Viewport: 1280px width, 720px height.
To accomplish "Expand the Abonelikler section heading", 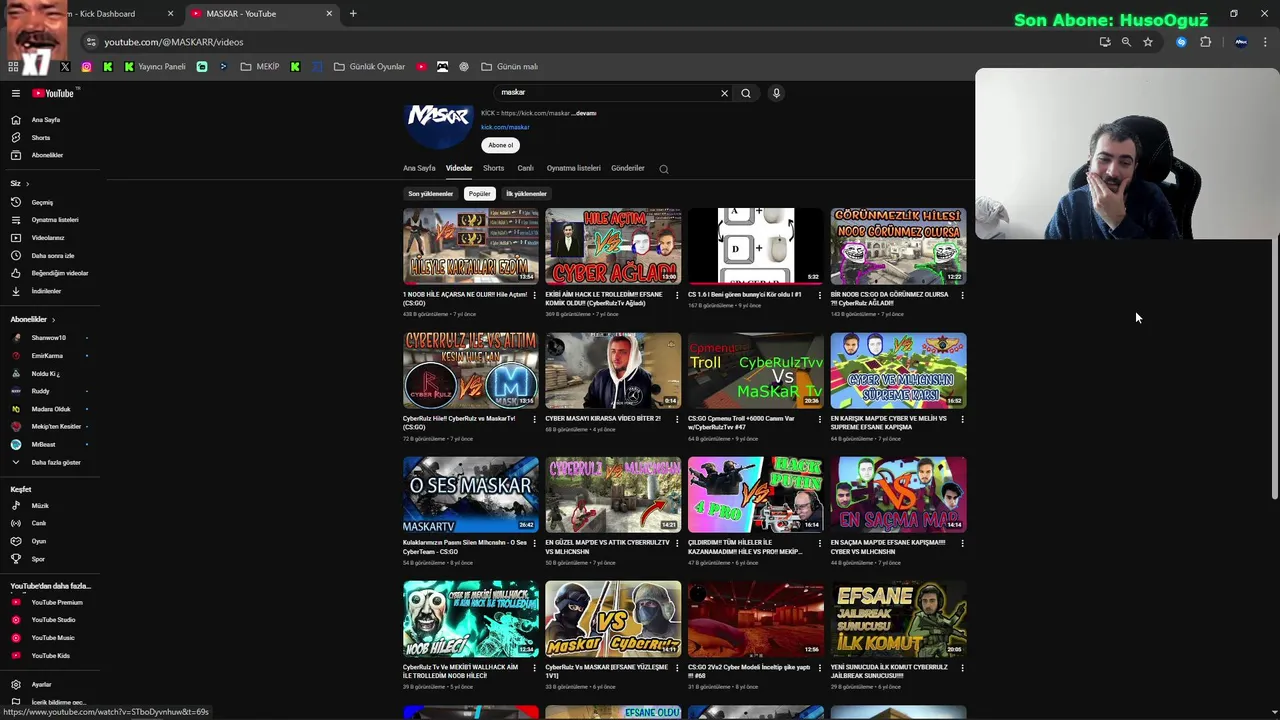I will 33,319.
